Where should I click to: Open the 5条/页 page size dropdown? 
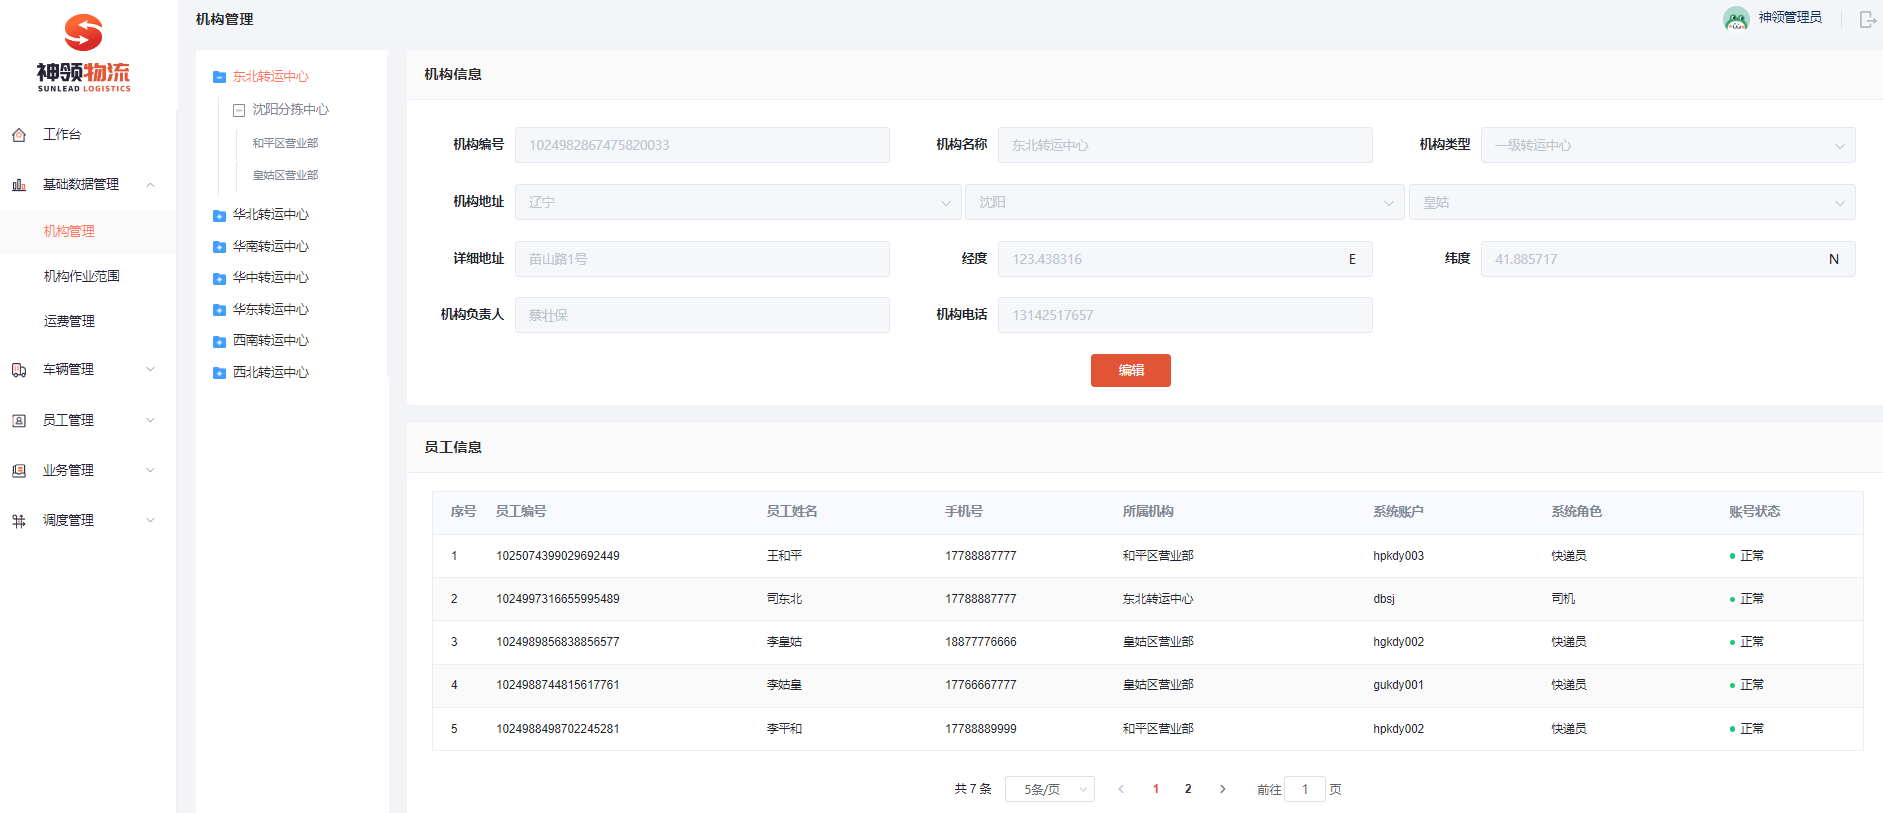tap(1049, 789)
